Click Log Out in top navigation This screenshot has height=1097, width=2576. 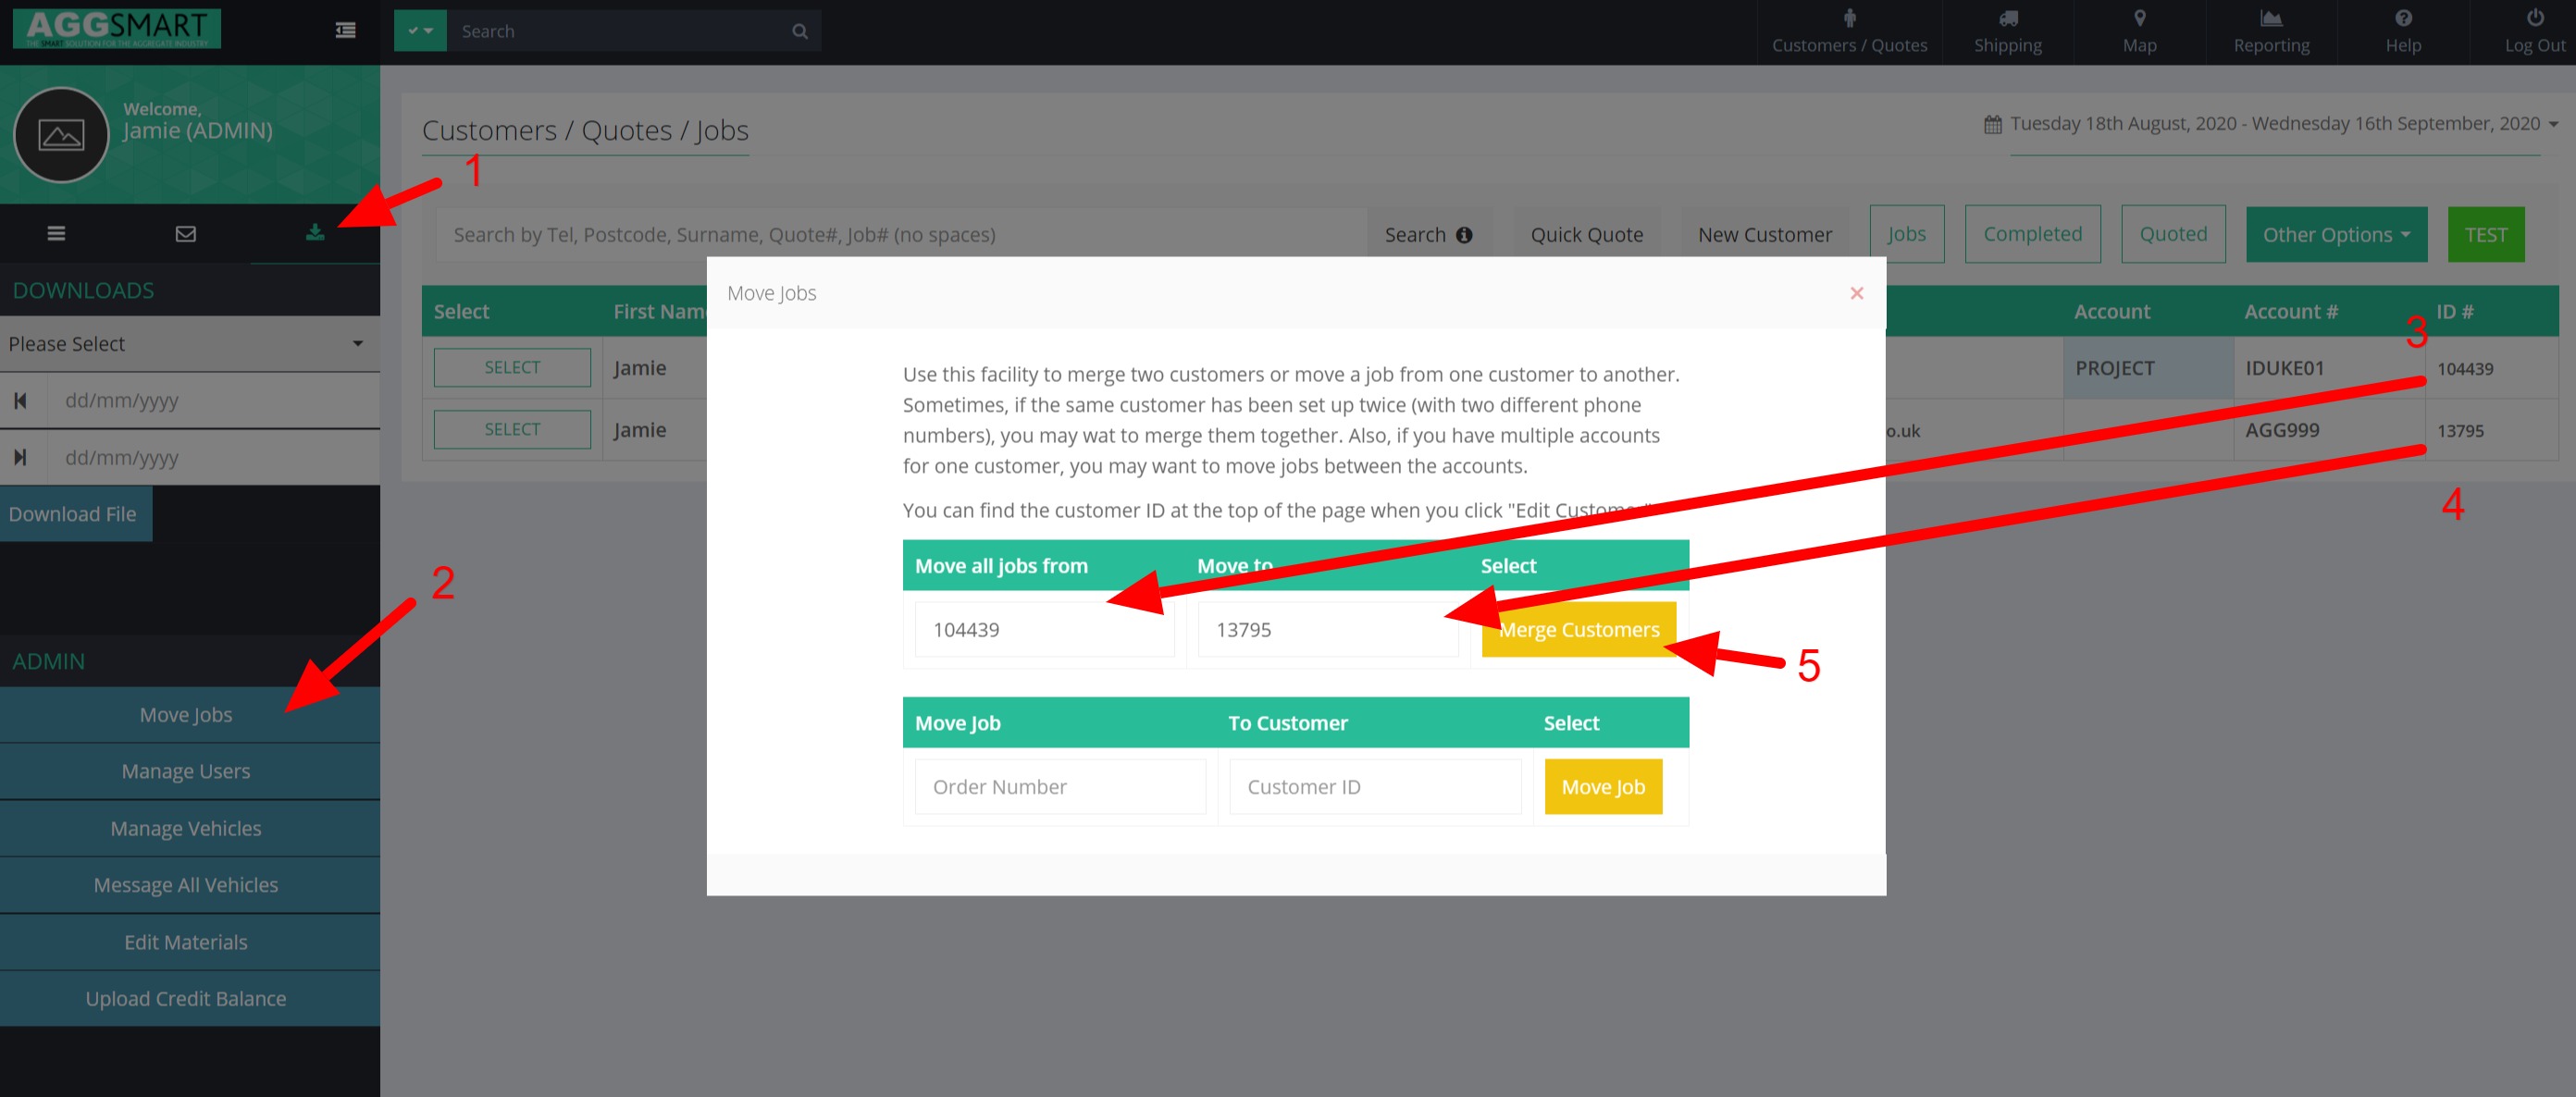(x=2534, y=32)
